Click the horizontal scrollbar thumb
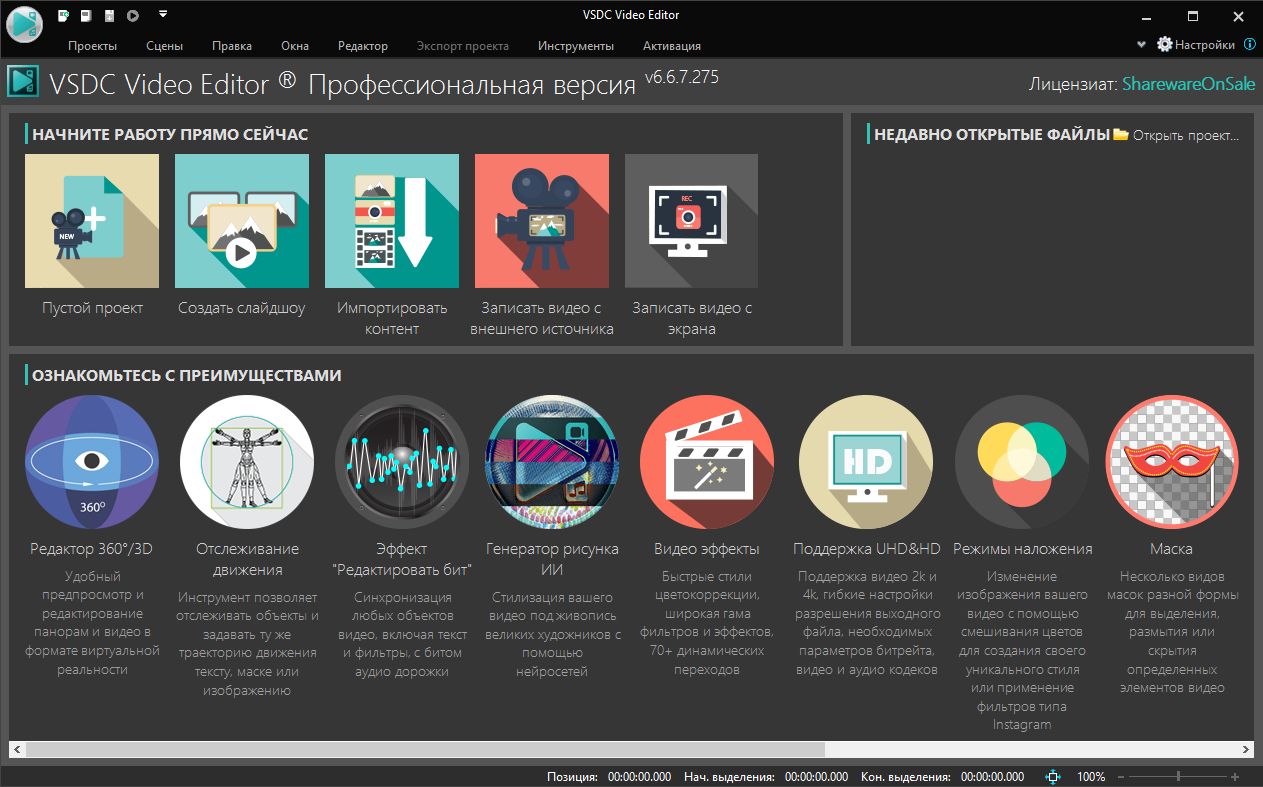This screenshot has width=1263, height=787. pyautogui.click(x=426, y=749)
